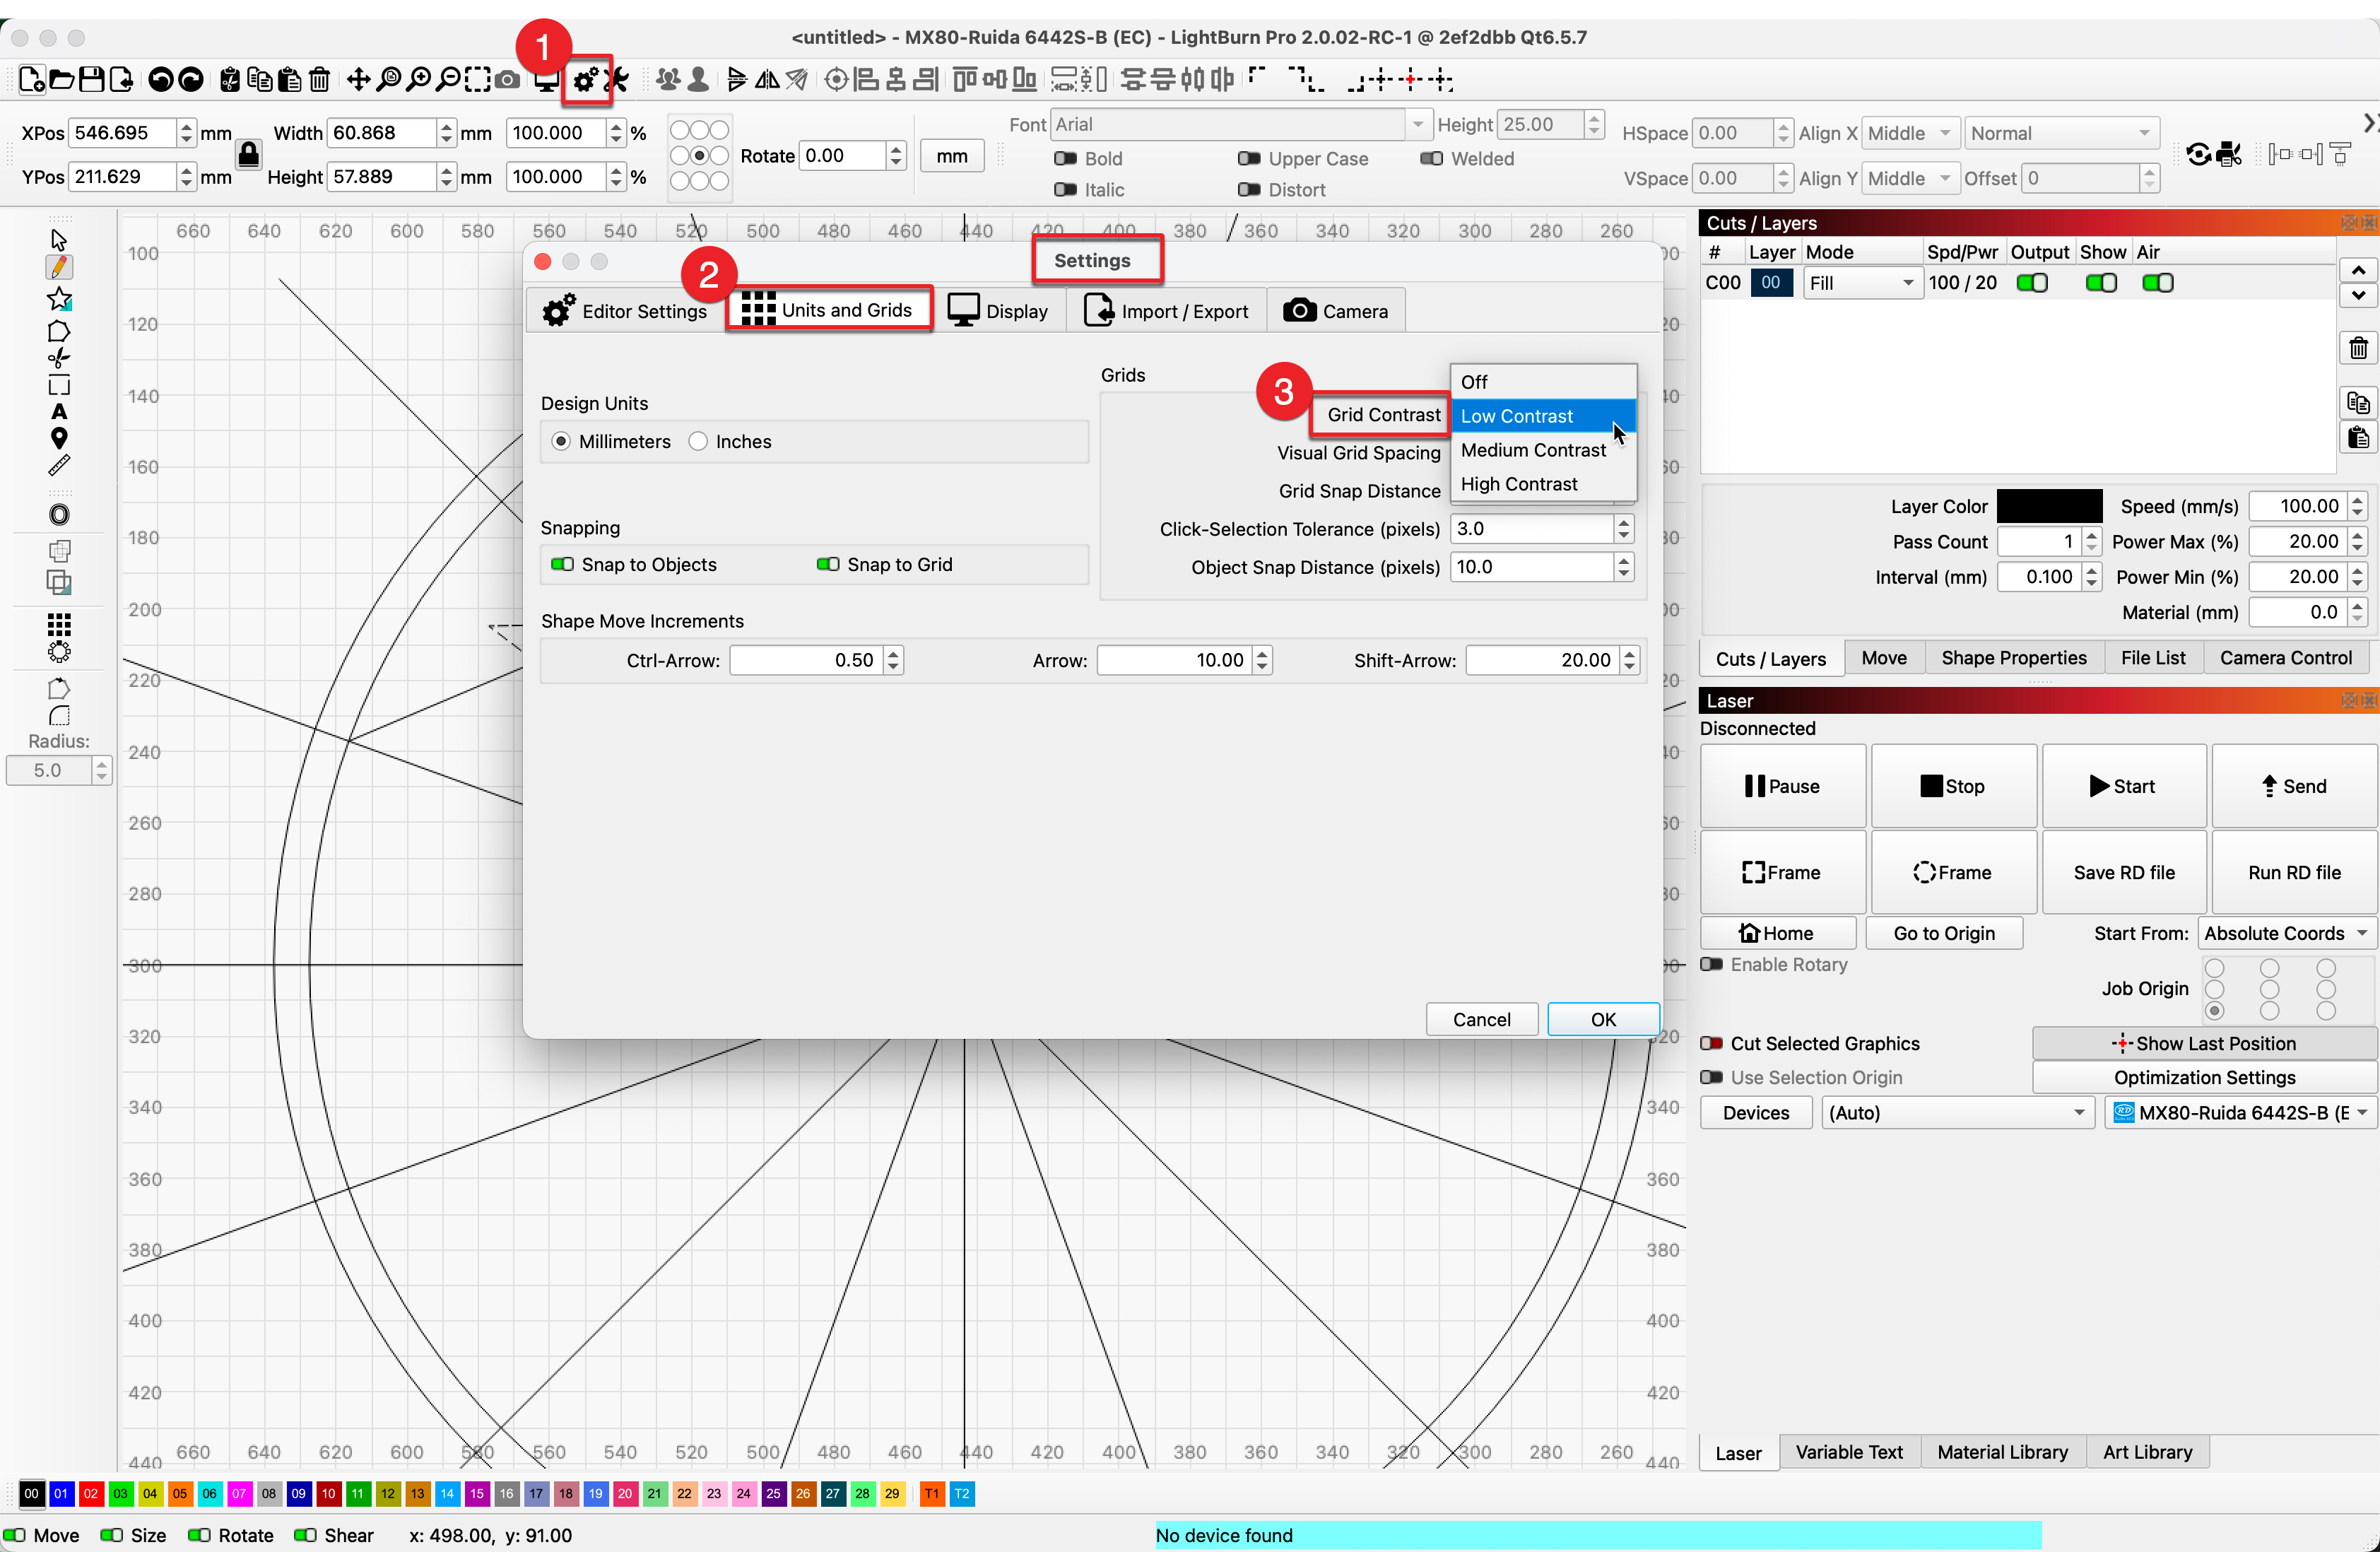This screenshot has height=1552, width=2380.
Task: Select the Inches radio button
Action: [x=698, y=441]
